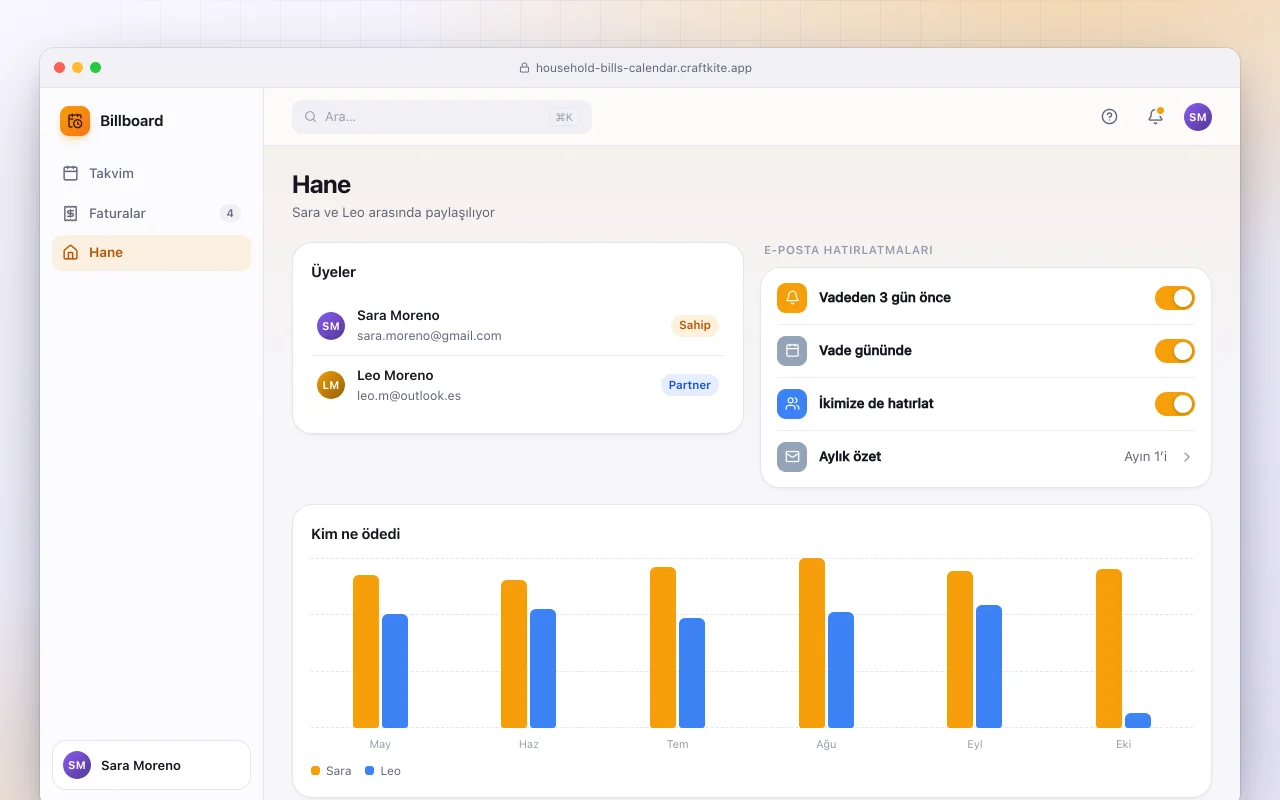Click the sara.moreno@gmail.com email text
Viewport: 1280px width, 800px height.
tap(429, 336)
